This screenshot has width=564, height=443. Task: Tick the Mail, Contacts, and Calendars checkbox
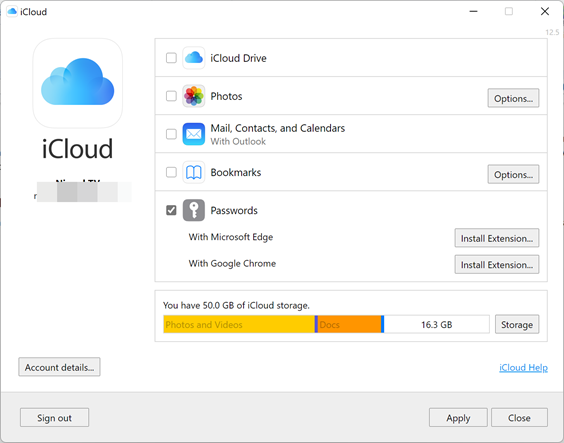tap(171, 134)
